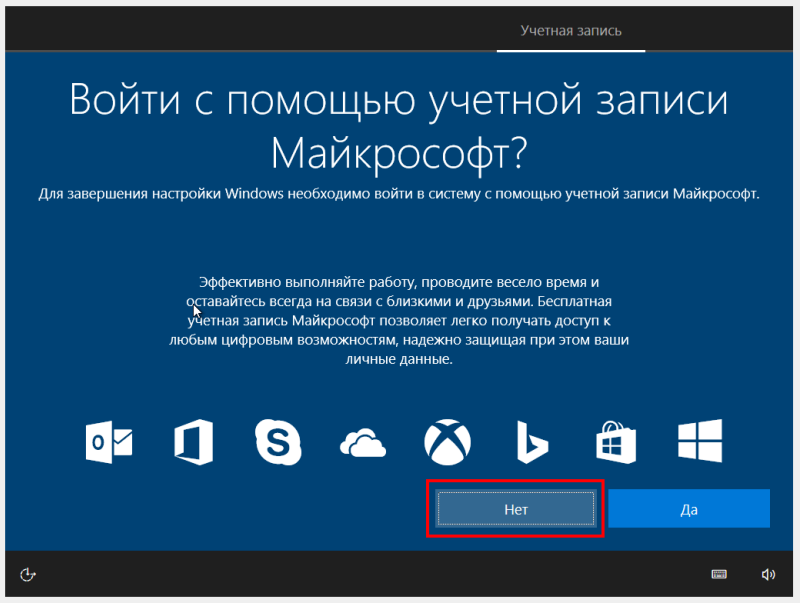800x603 pixels.
Task: Open the on-screen keyboard icon
Action: (719, 574)
